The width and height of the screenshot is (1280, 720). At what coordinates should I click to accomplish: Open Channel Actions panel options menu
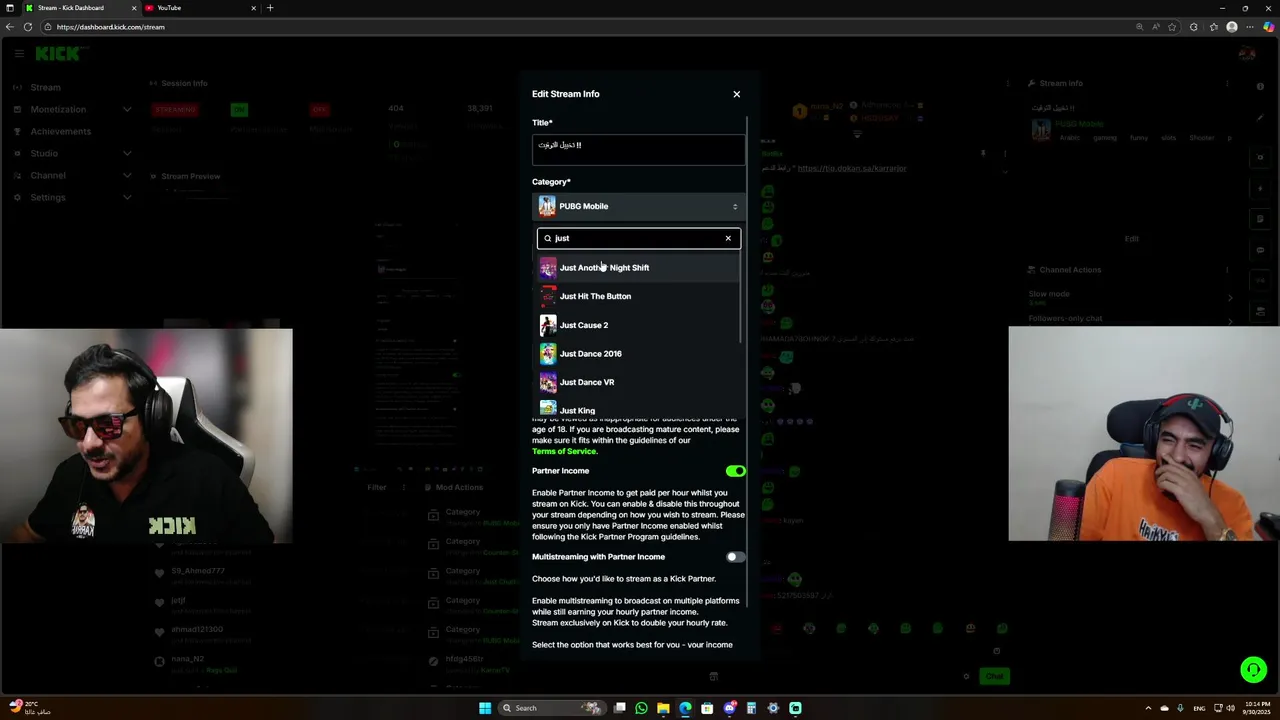point(1227,269)
